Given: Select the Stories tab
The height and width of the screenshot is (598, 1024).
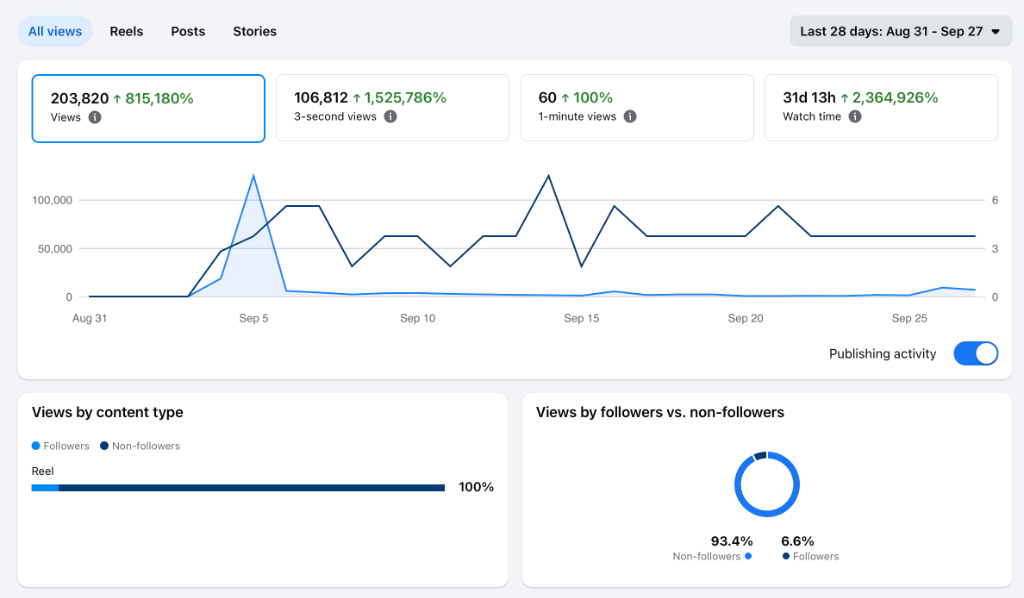Looking at the screenshot, I should [255, 31].
